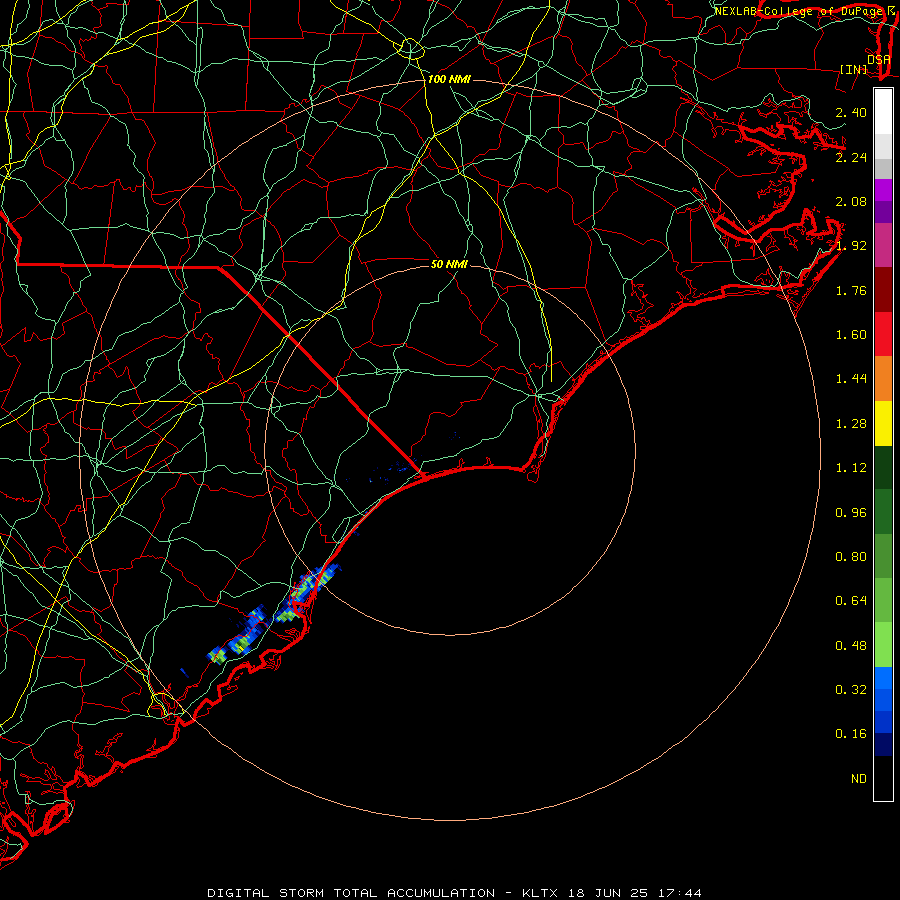Screen dimensions: 900x900
Task: Click the 50 NMI range ring label
Action: tap(449, 264)
